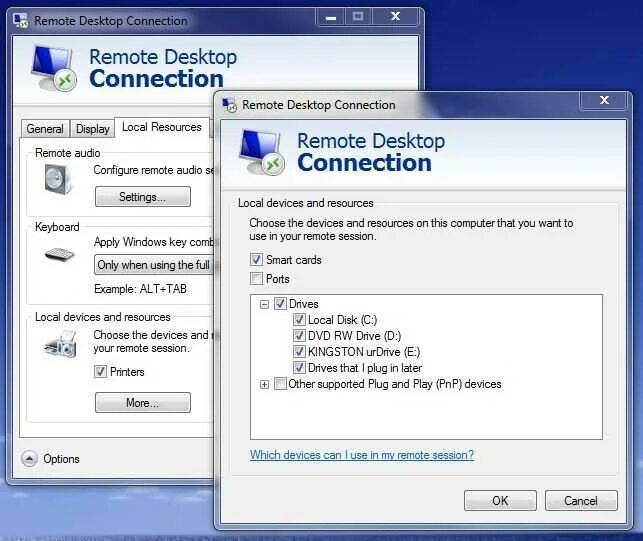Click the 'Ports' label text

click(x=278, y=279)
